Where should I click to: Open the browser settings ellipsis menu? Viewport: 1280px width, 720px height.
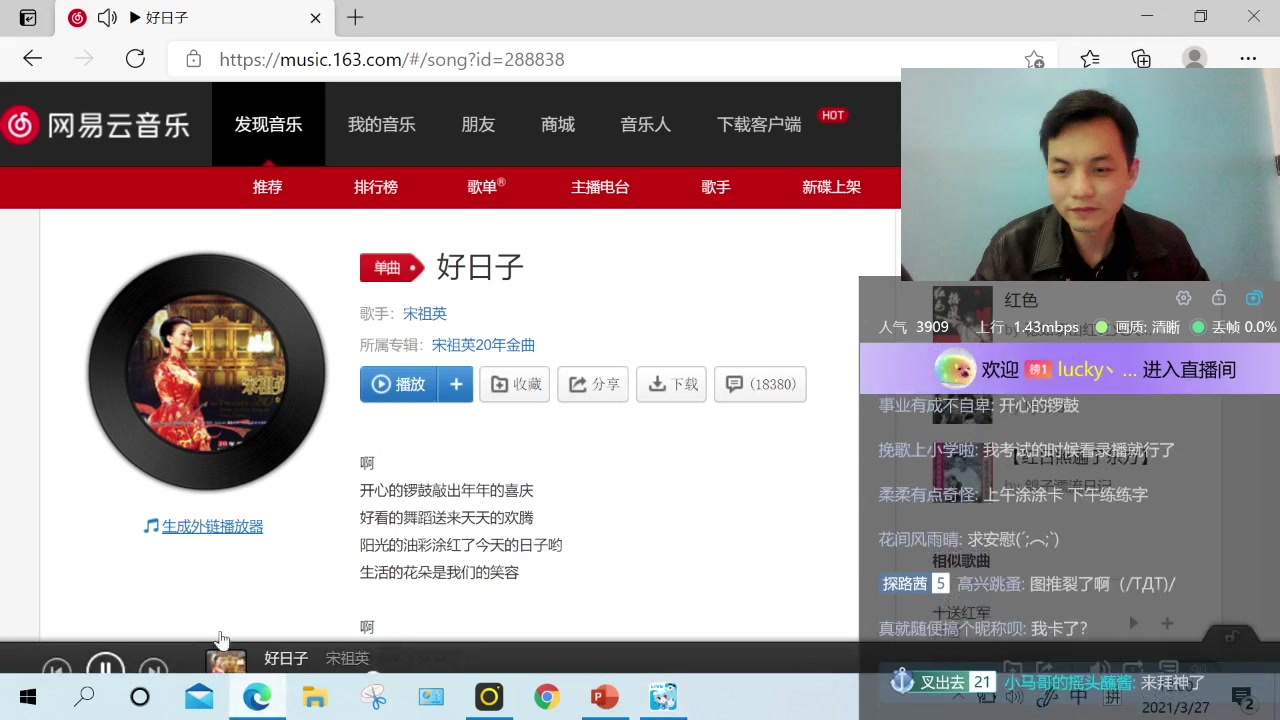click(1248, 59)
